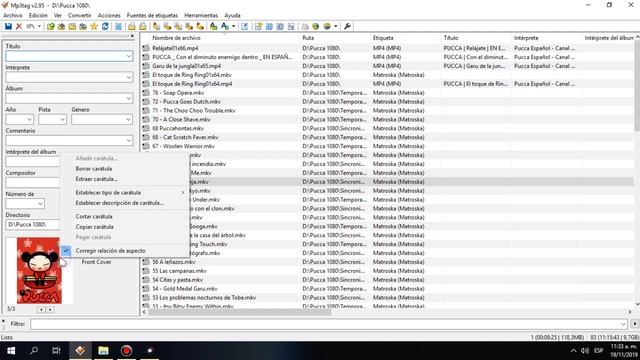Close the tag panel with small x
The width and height of the screenshot is (640, 360).
pos(132,36)
